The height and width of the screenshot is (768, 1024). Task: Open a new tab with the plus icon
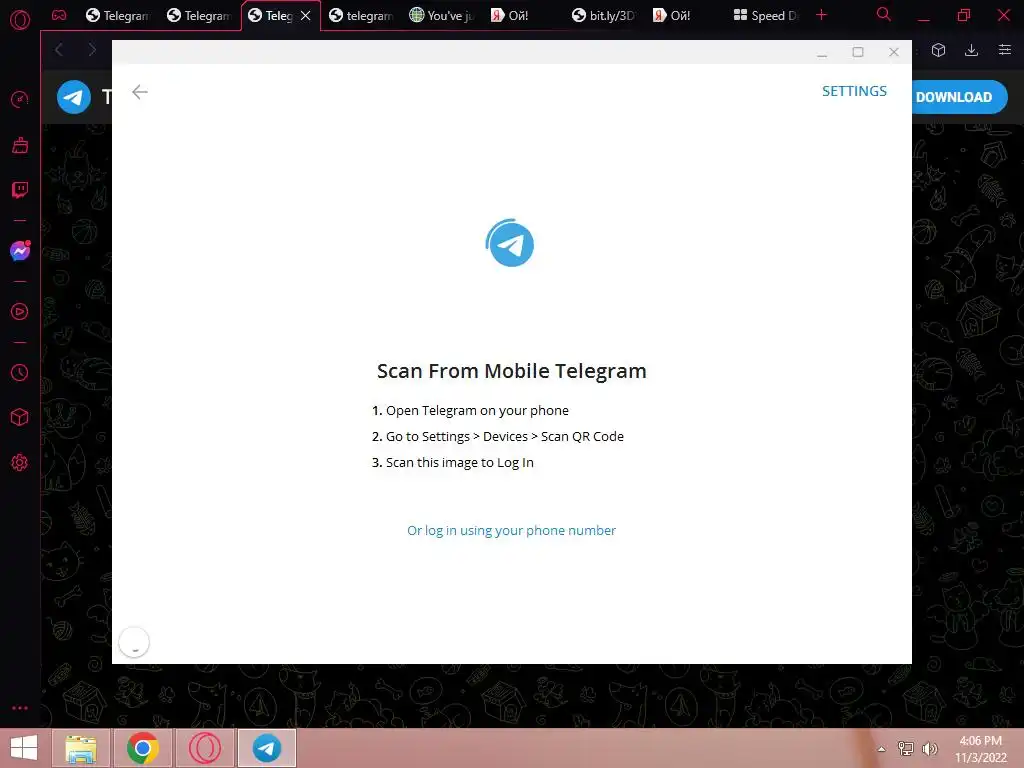(822, 15)
